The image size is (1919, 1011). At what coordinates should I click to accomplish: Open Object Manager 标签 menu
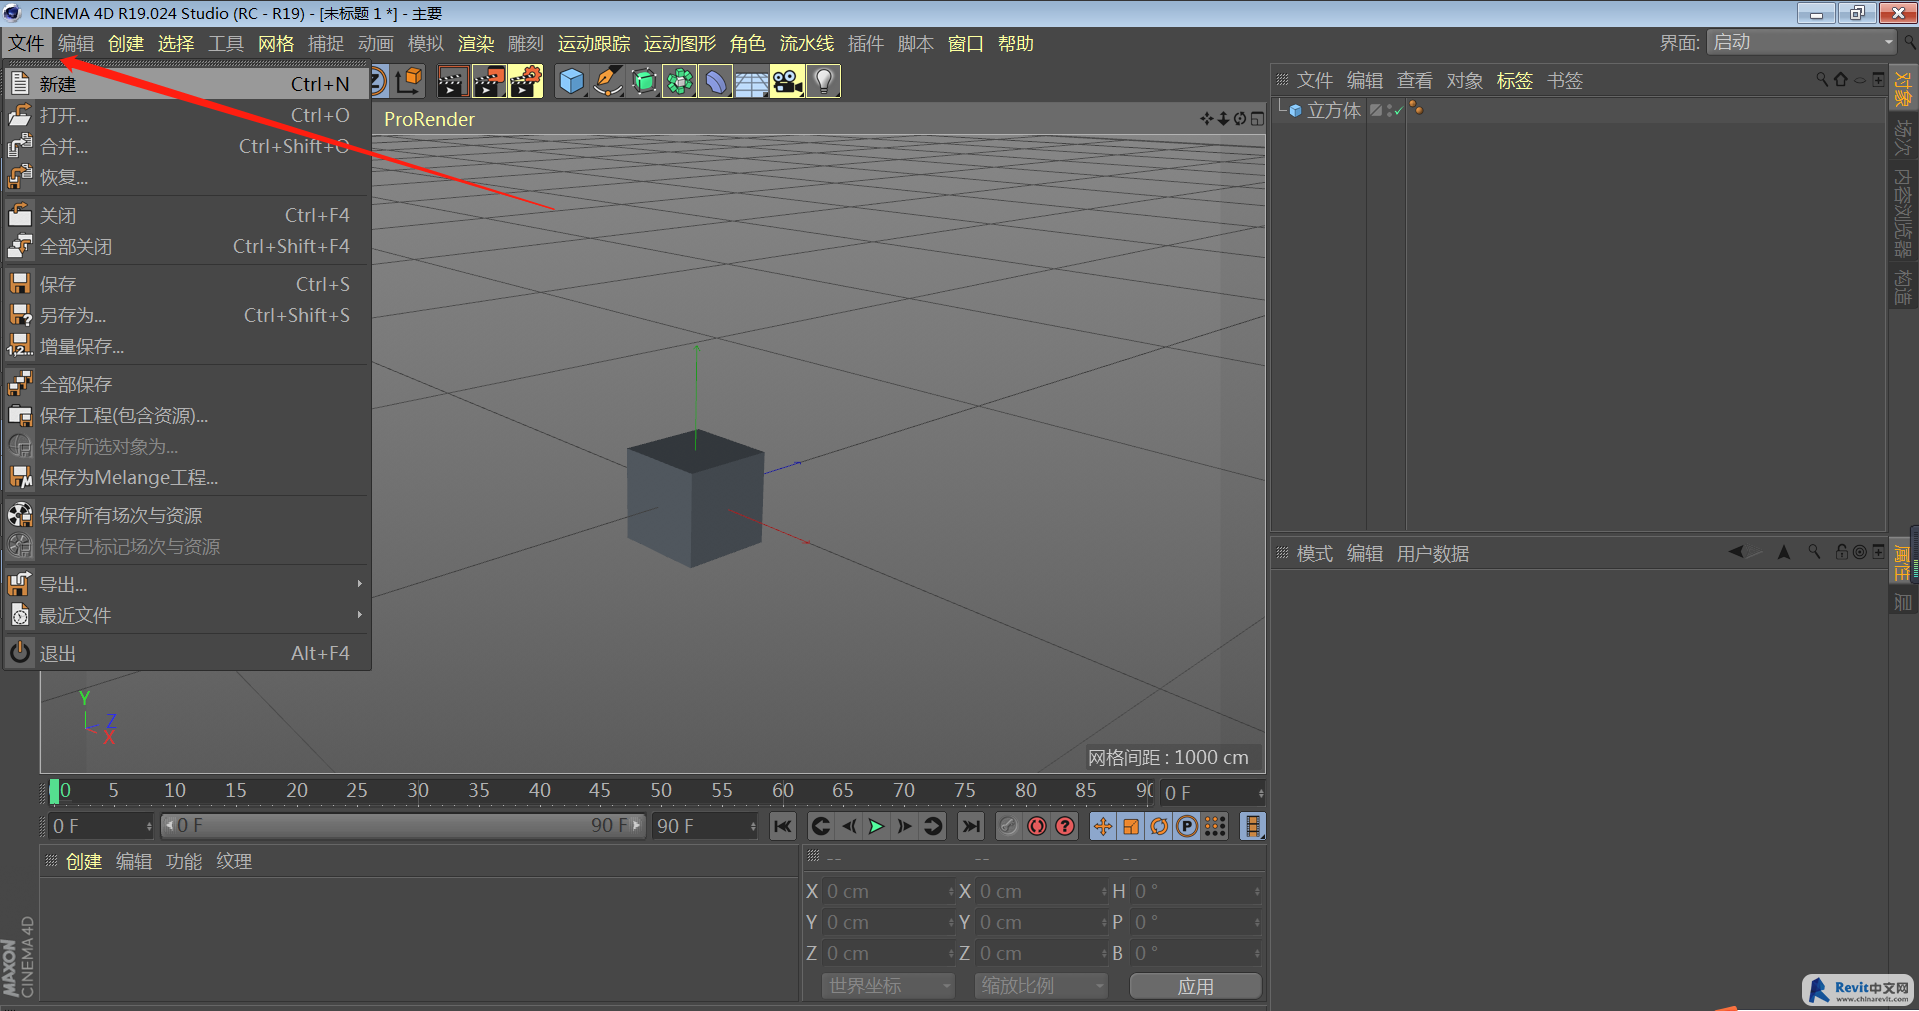pos(1514,81)
